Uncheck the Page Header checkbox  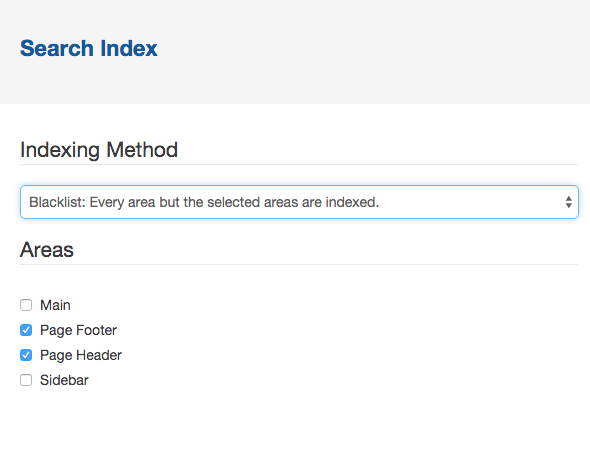click(x=26, y=355)
